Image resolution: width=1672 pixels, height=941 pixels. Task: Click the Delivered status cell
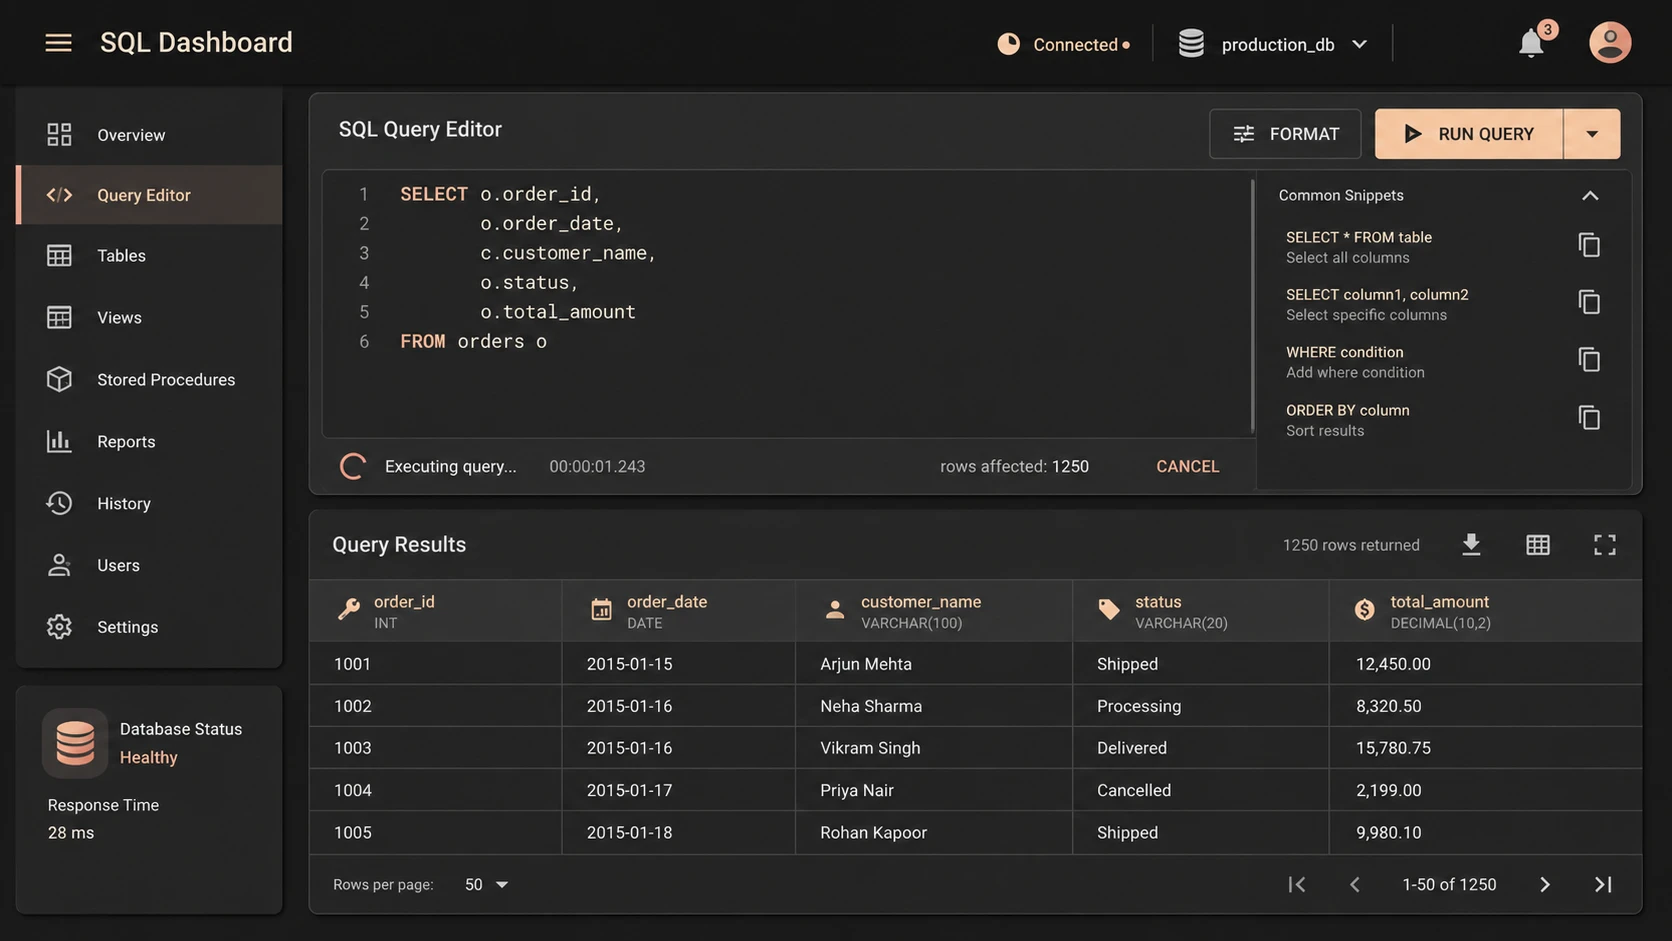pos(1131,748)
